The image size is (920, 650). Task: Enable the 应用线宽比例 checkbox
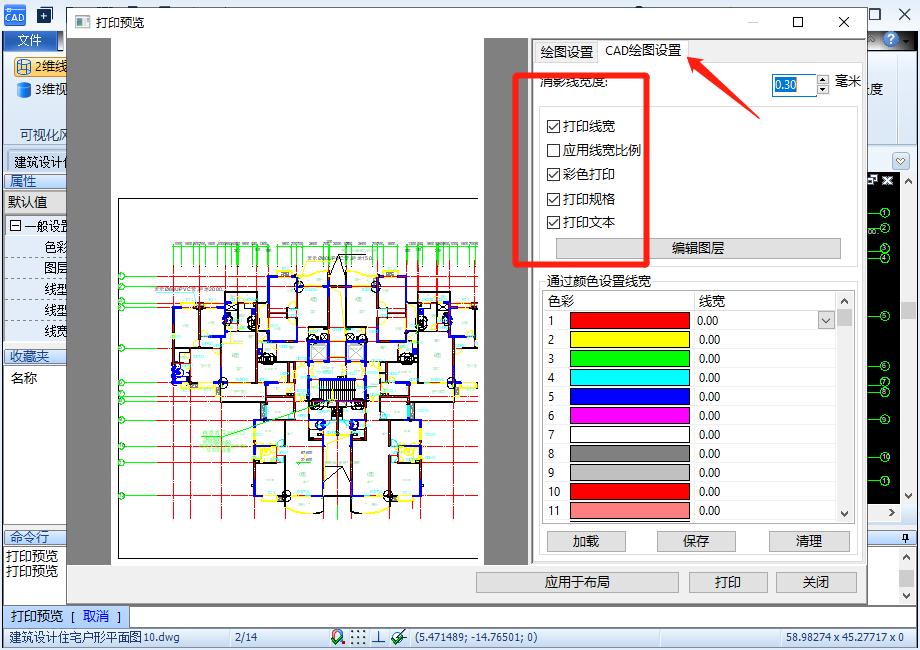click(553, 151)
